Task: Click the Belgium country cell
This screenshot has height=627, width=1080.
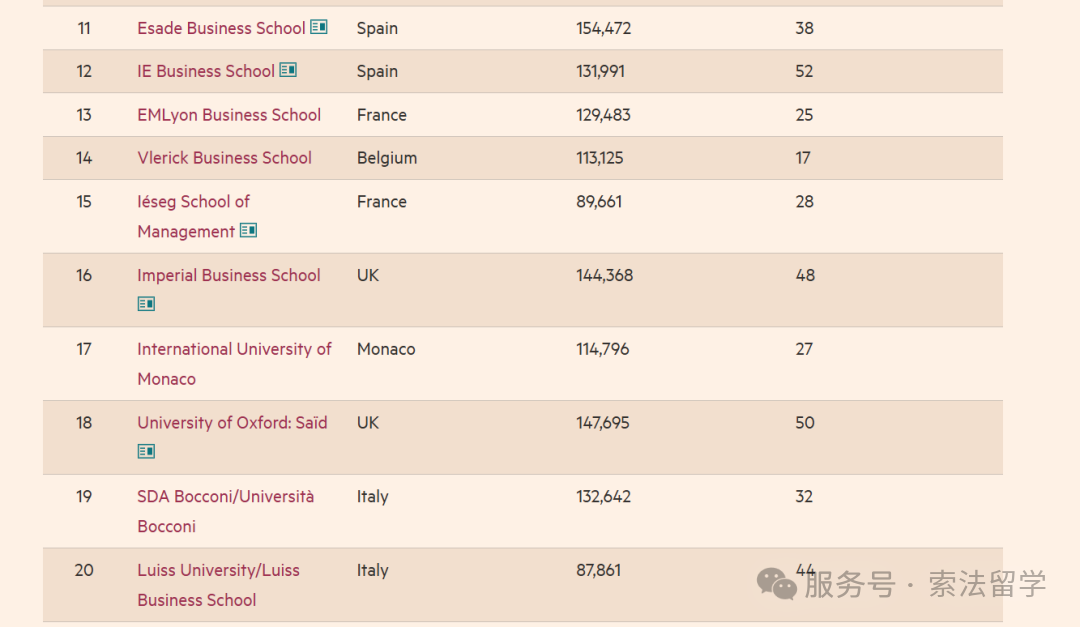Action: pos(386,158)
